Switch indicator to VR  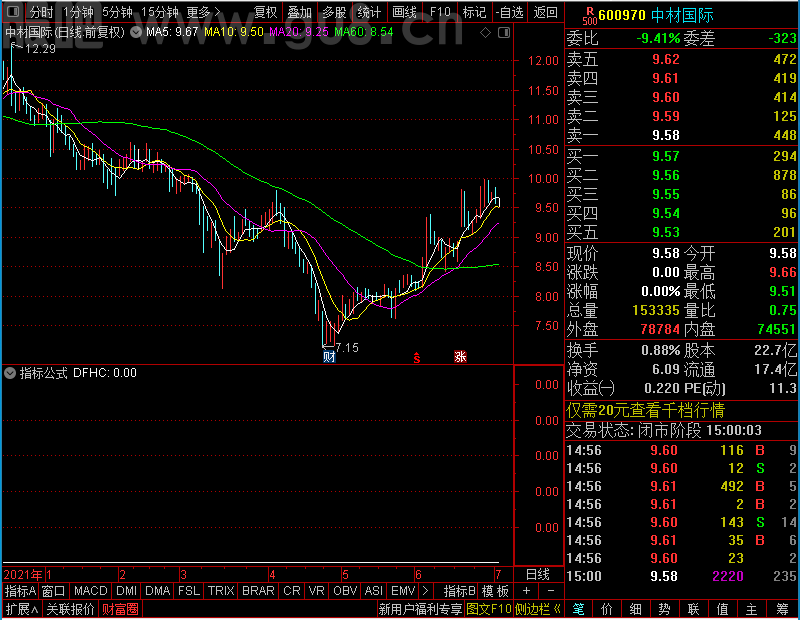click(317, 591)
